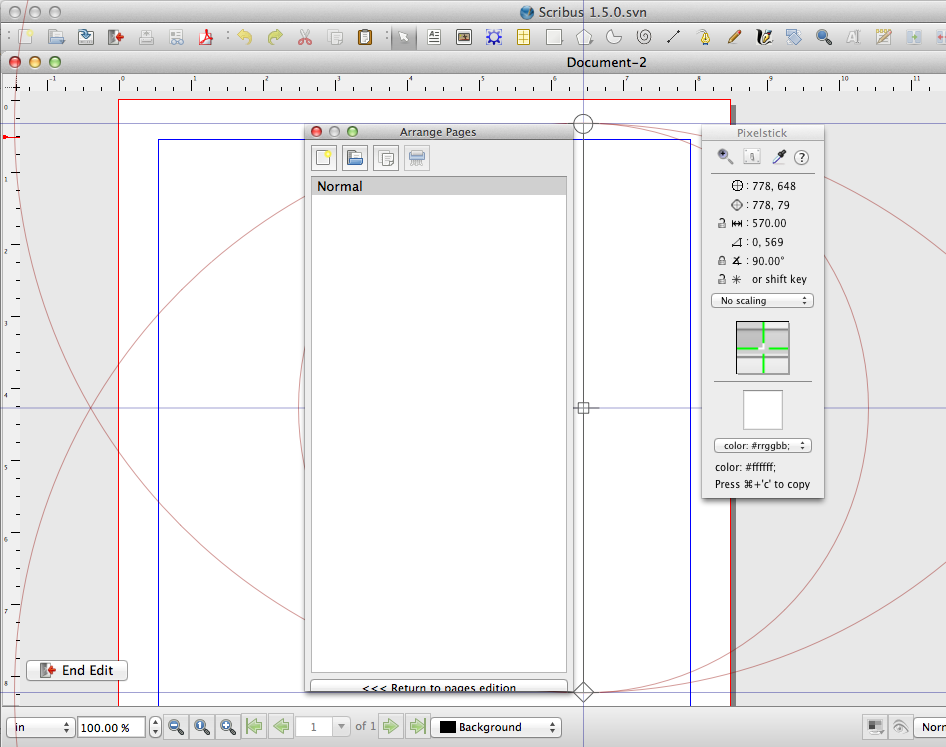Click the white color swatch in Pixelstick
The image size is (946, 747).
(x=762, y=410)
